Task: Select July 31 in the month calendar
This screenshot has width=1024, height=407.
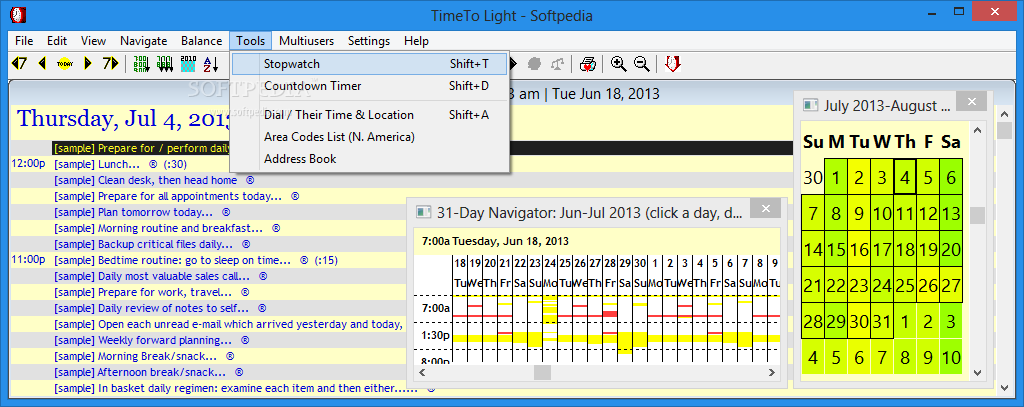Action: click(x=882, y=321)
